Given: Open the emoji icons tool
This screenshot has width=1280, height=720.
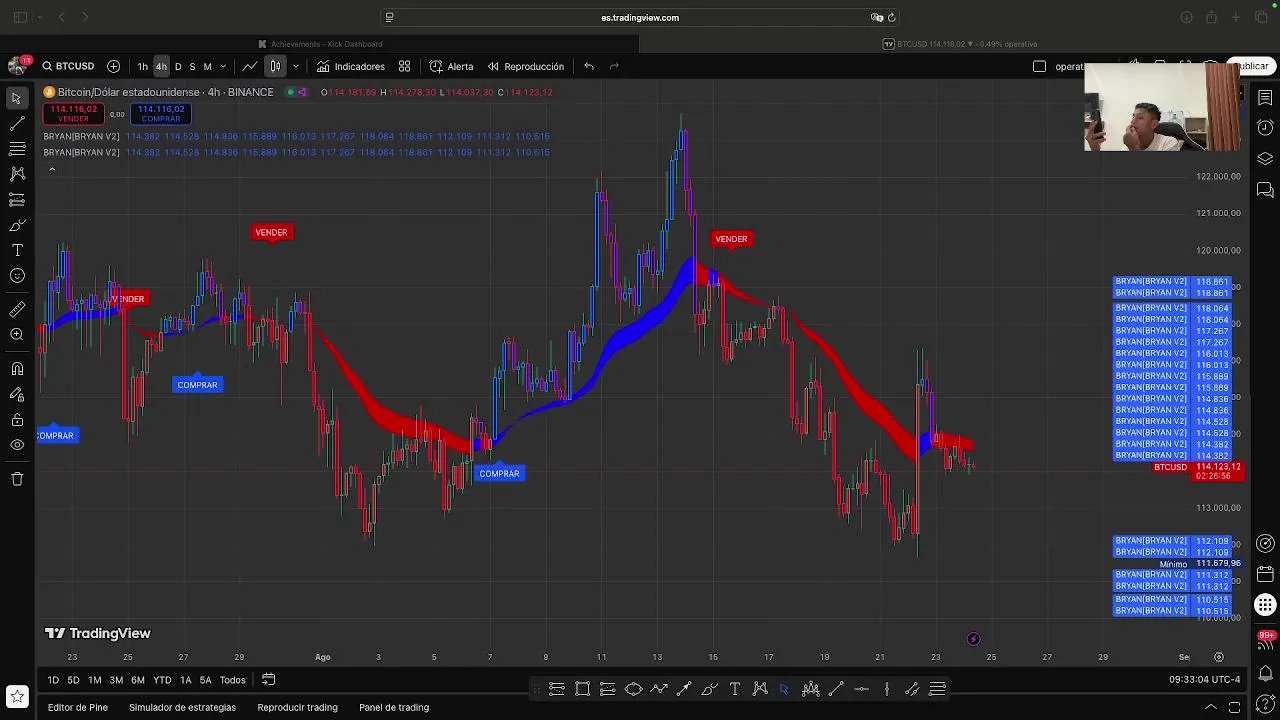Looking at the screenshot, I should [x=17, y=276].
